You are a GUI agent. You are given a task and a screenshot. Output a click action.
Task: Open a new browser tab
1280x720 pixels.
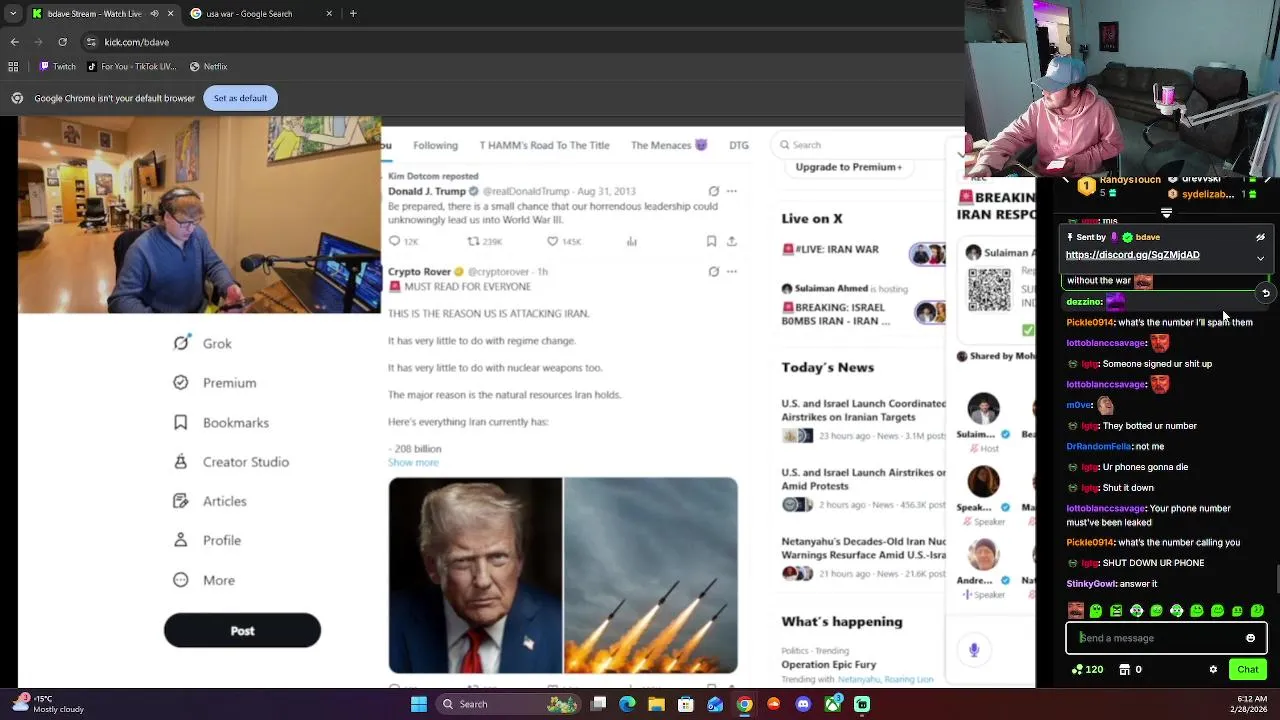pos(352,14)
